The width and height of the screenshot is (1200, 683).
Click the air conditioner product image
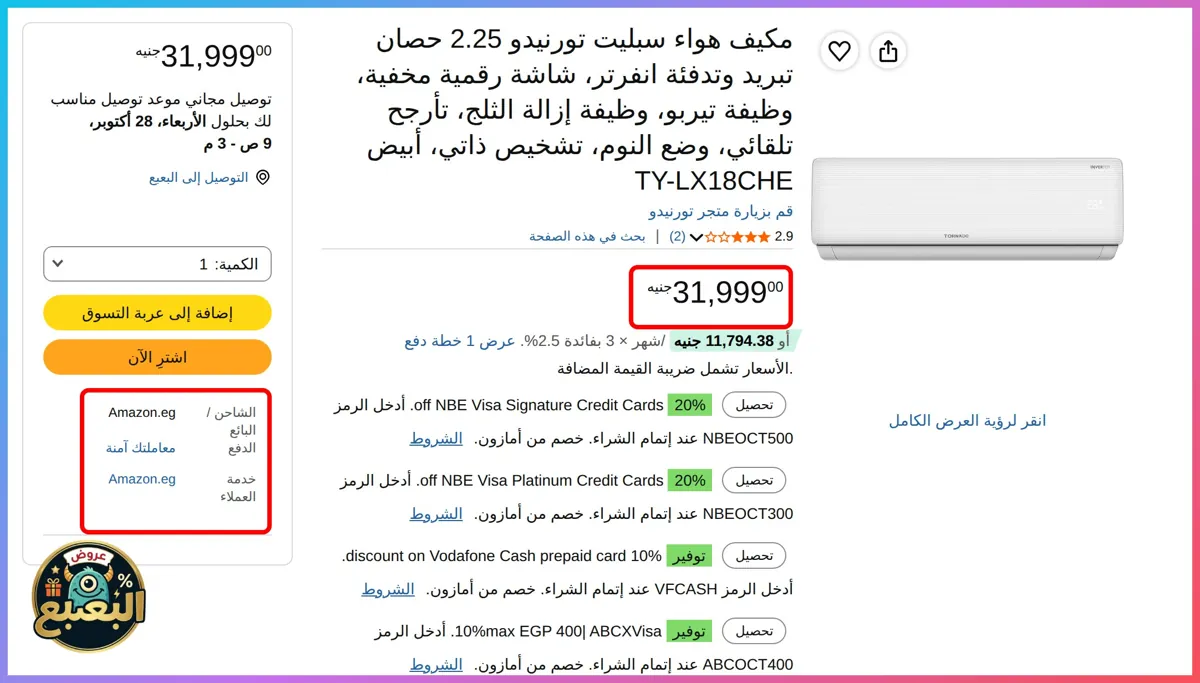click(x=967, y=209)
